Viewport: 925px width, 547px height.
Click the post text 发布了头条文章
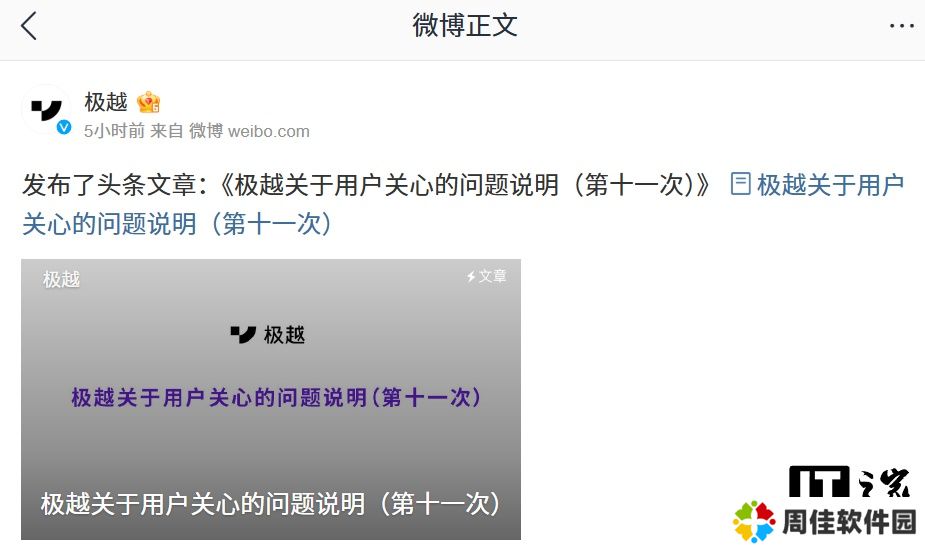tap(109, 185)
